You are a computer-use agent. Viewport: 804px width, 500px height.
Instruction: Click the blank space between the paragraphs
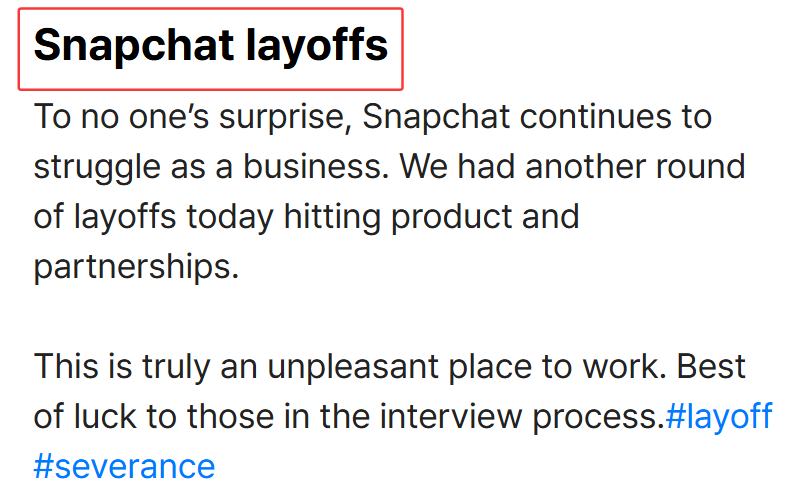[390, 317]
